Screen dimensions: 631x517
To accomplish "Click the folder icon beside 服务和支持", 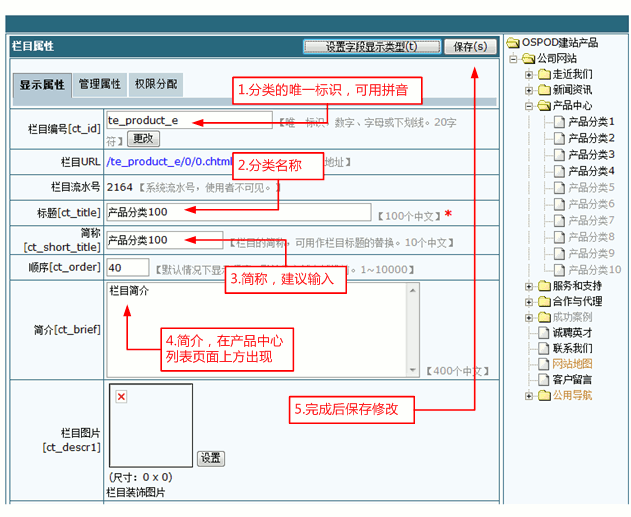I will point(544,286).
